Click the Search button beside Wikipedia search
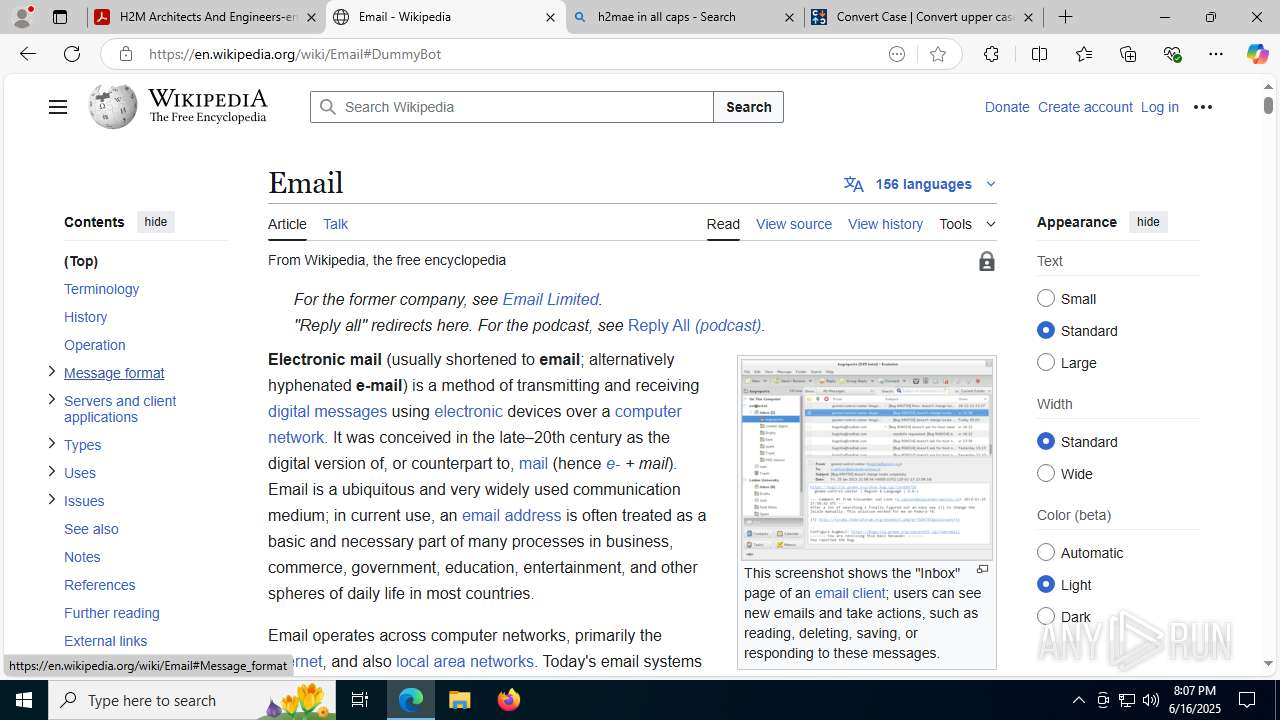The image size is (1280, 720). point(748,107)
